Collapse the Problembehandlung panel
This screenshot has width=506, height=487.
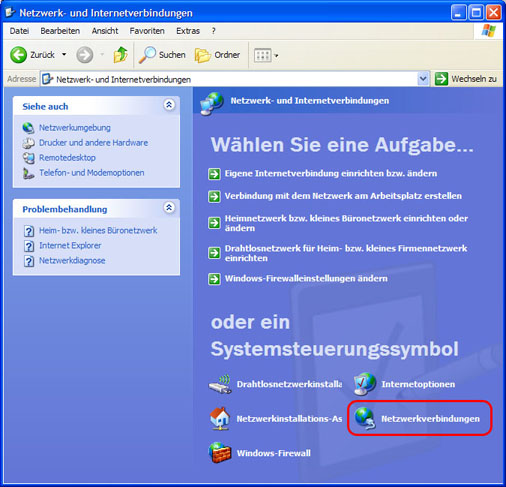169,208
